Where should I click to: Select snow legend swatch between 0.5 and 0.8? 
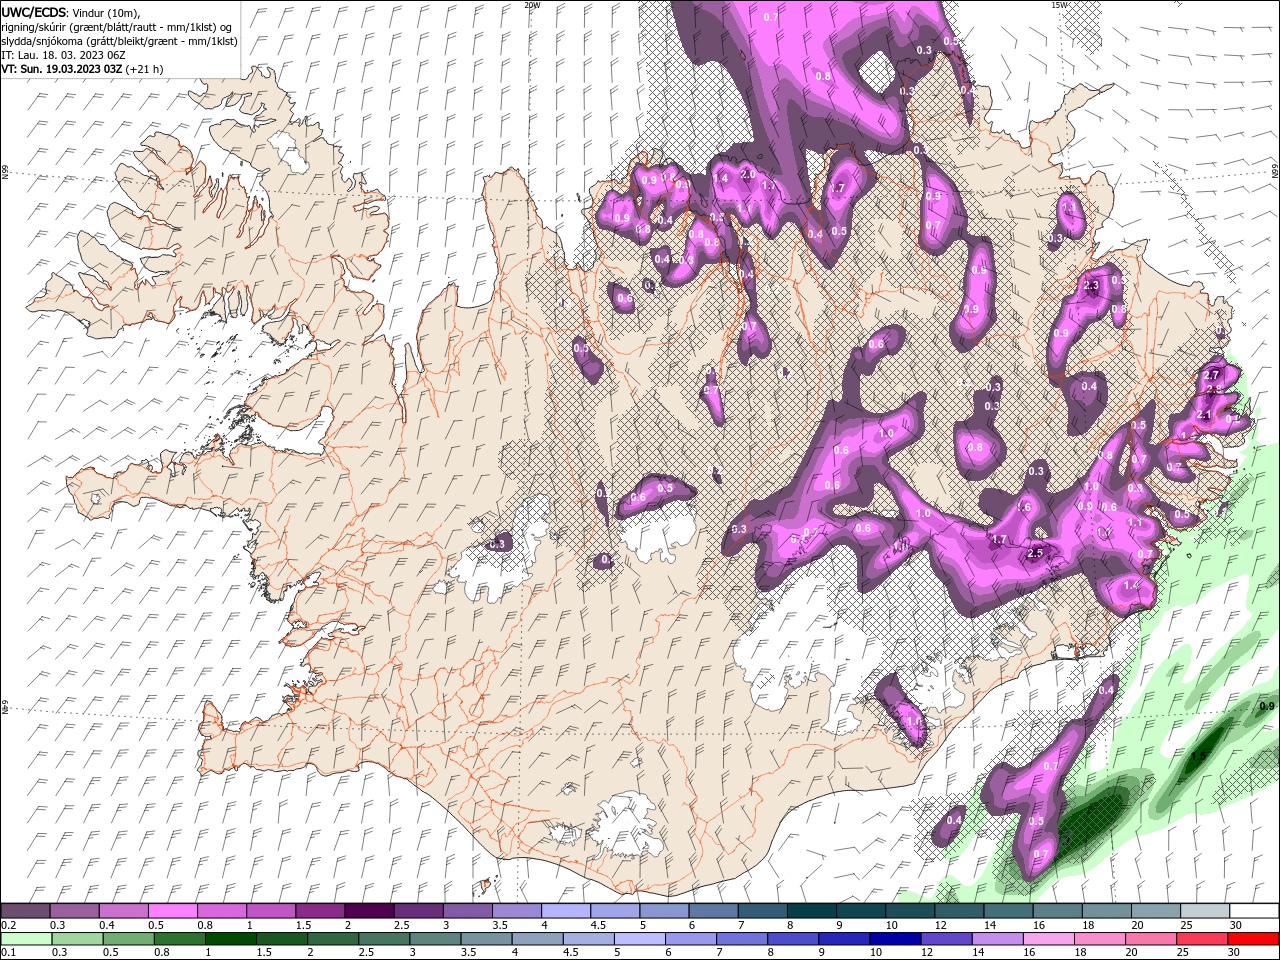point(172,911)
